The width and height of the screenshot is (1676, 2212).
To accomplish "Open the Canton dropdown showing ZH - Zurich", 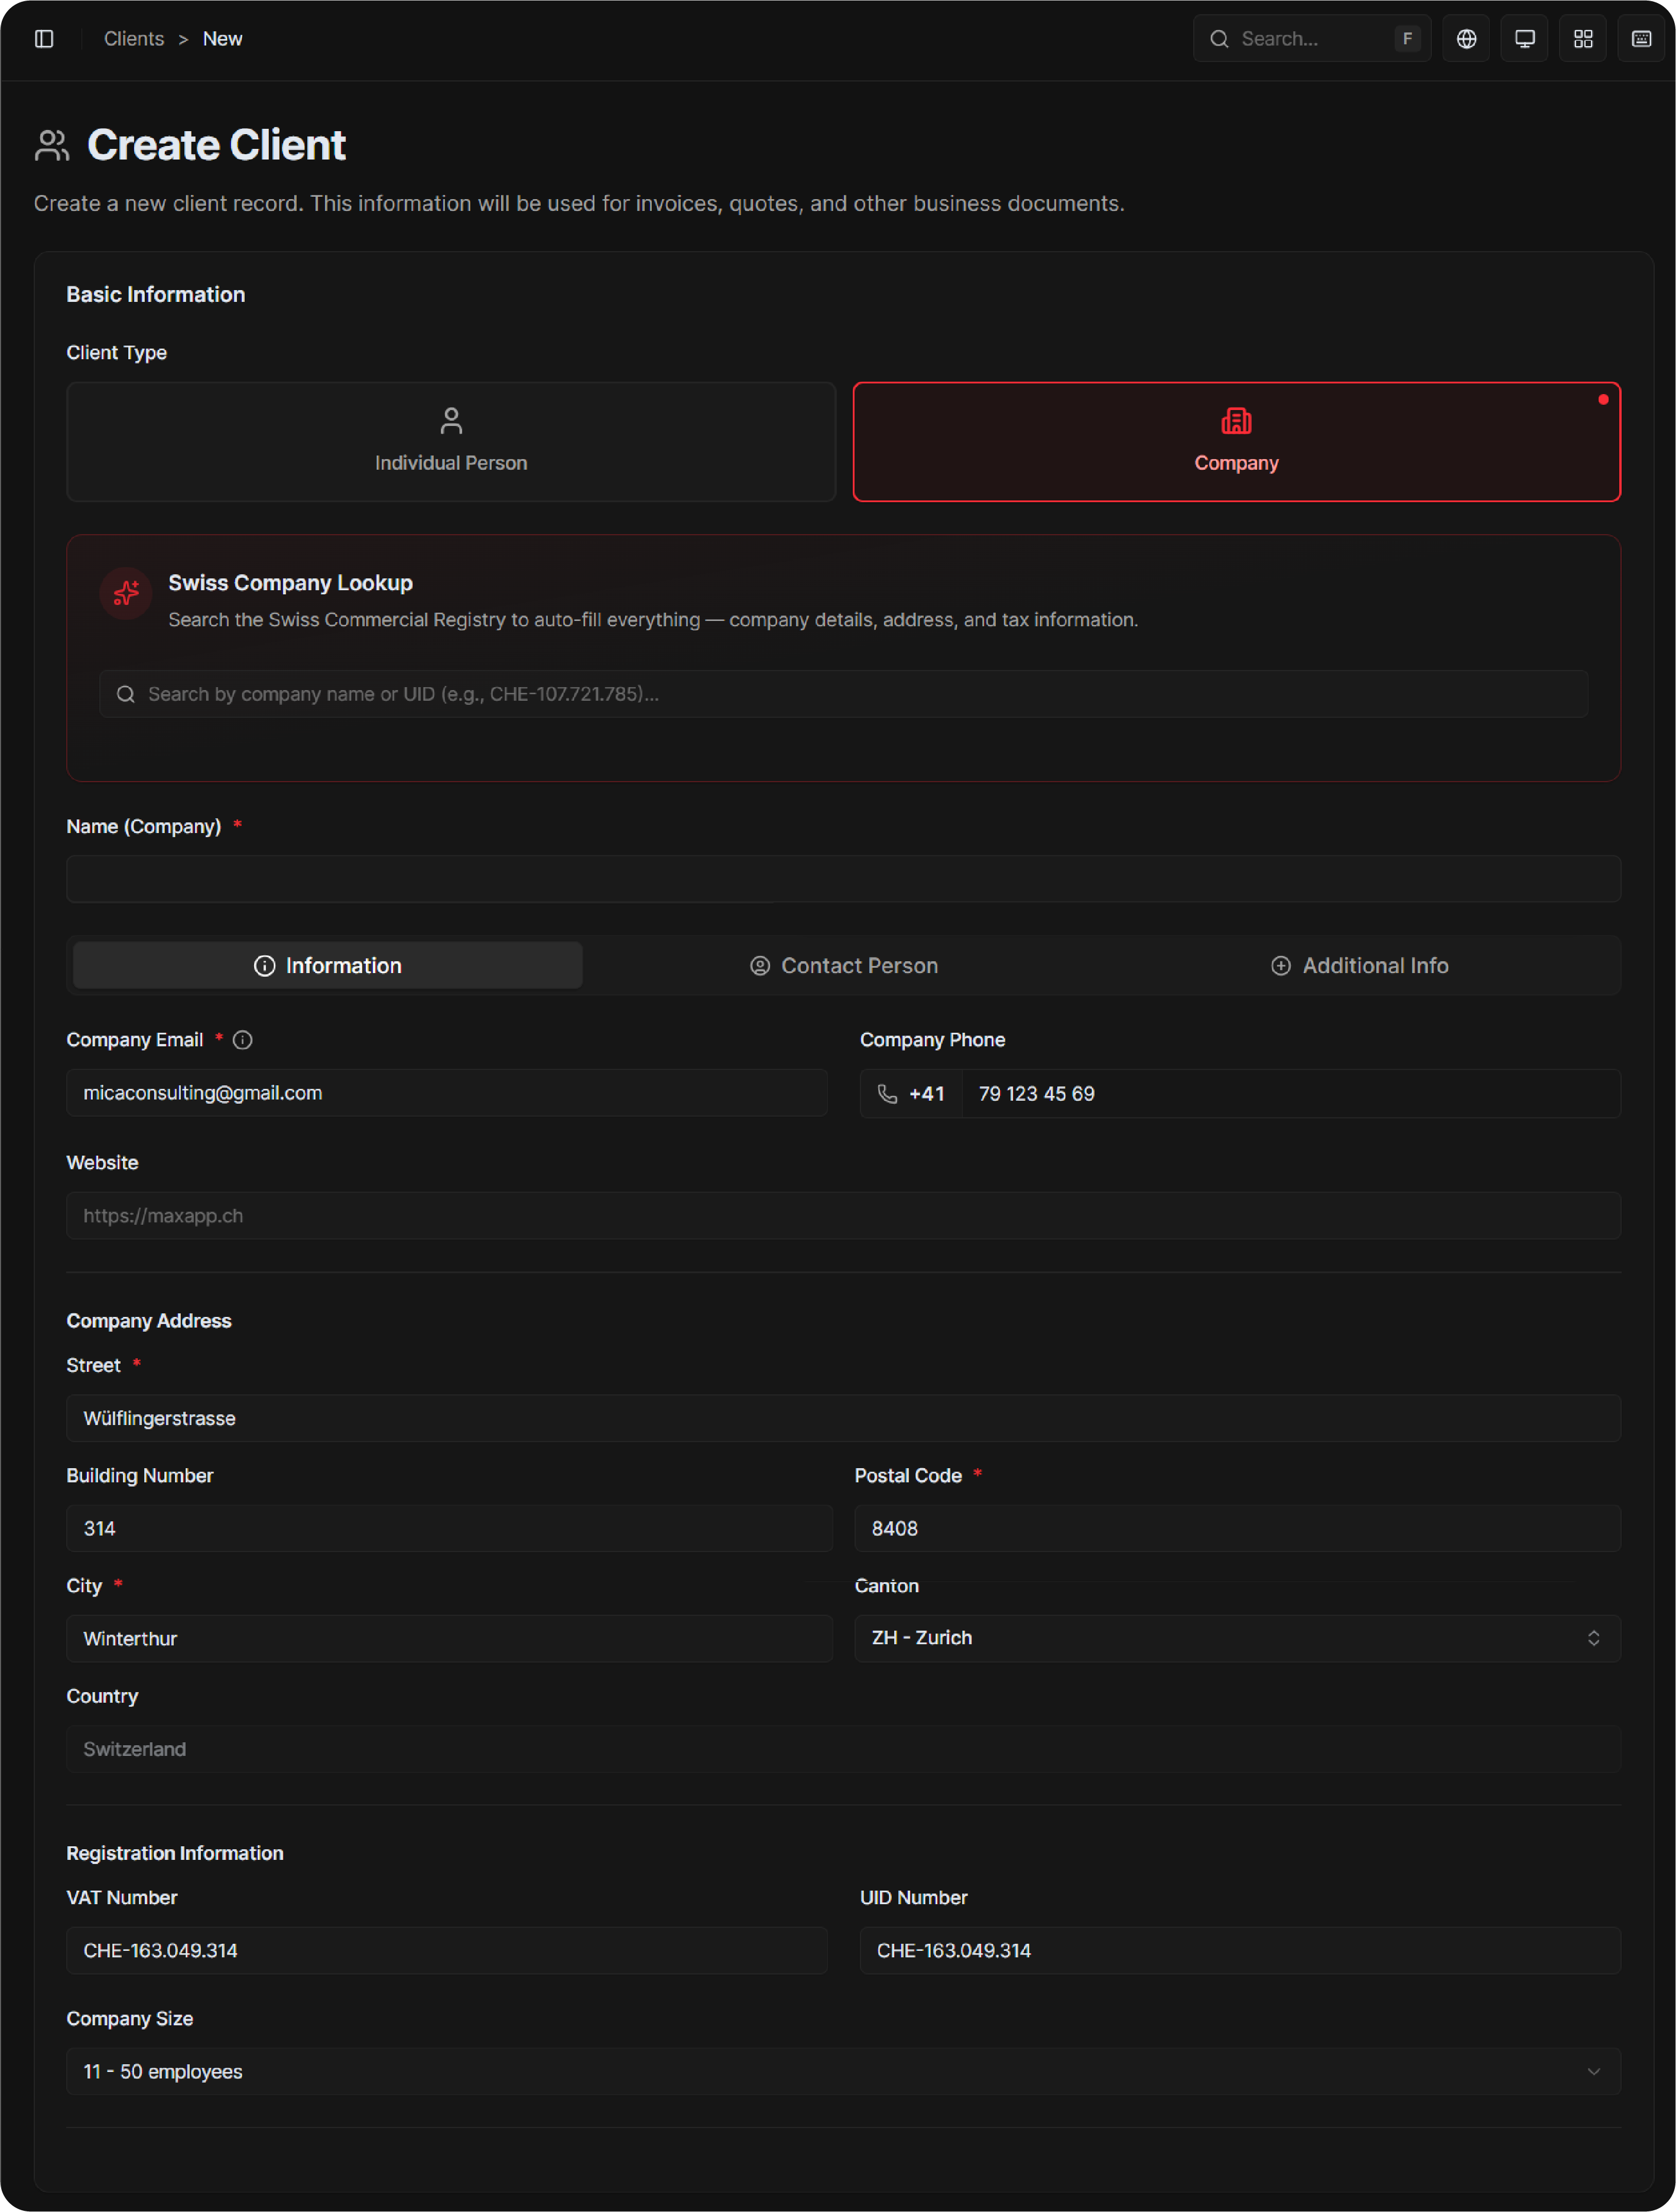I will [1237, 1638].
